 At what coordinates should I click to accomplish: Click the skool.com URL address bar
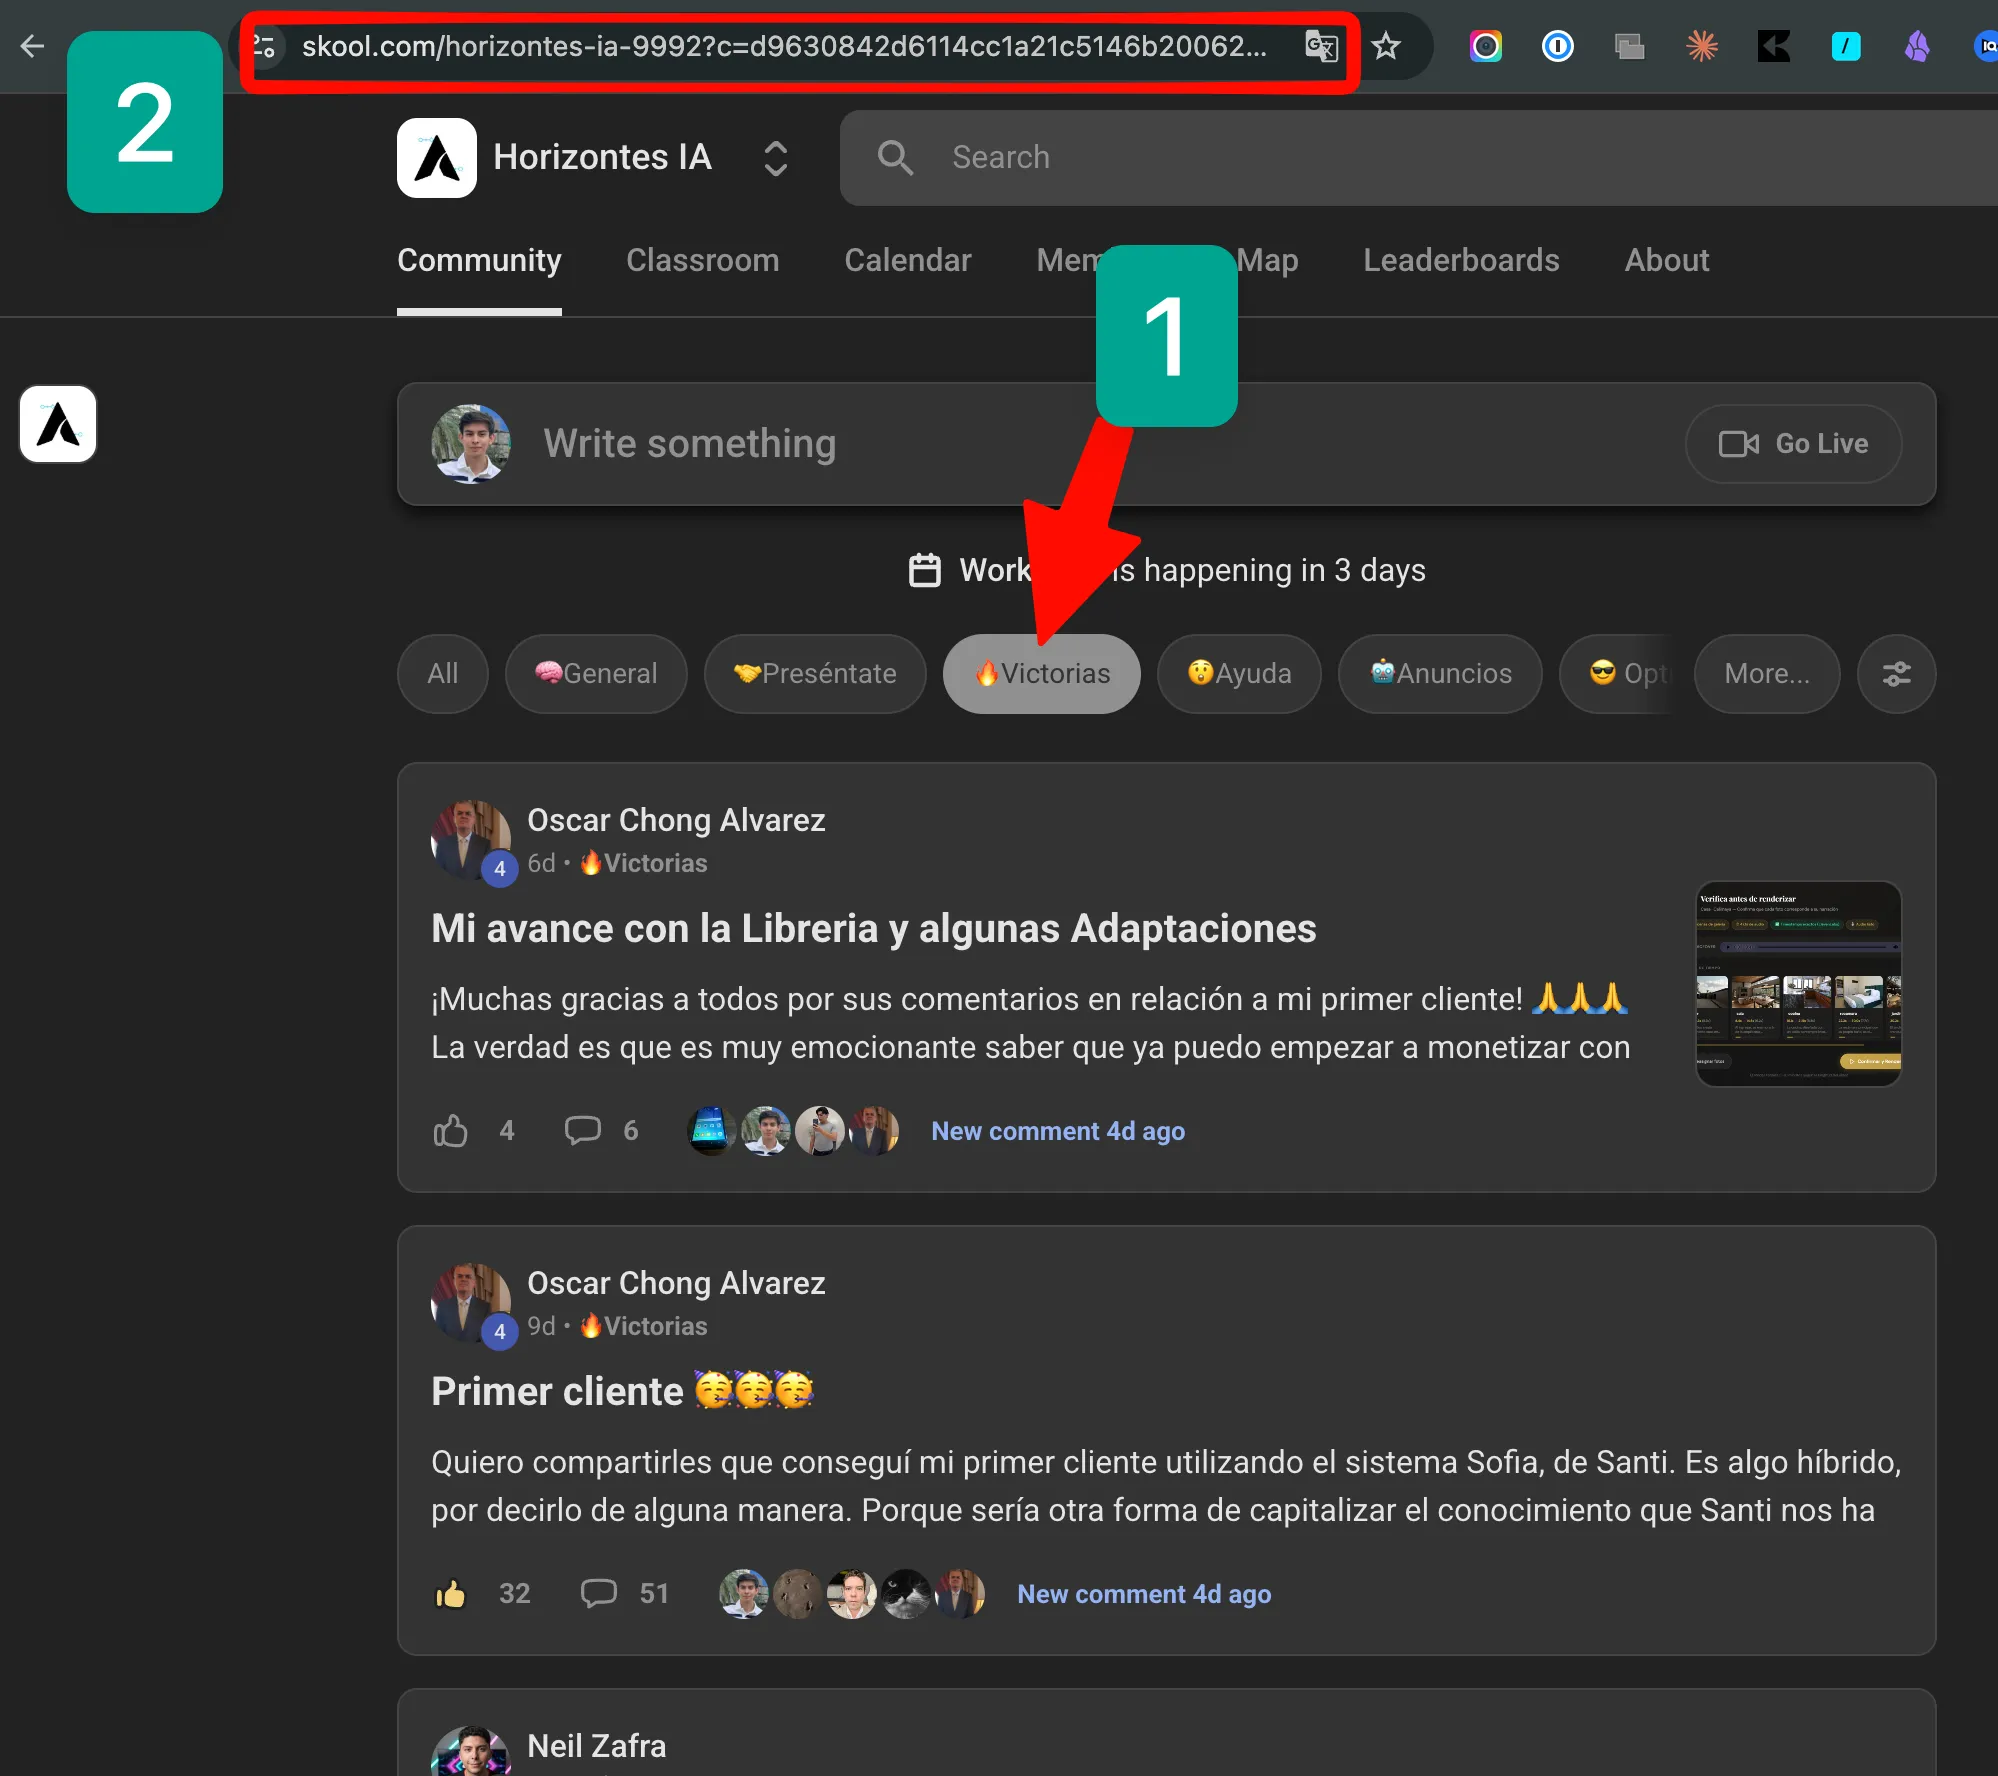click(785, 46)
